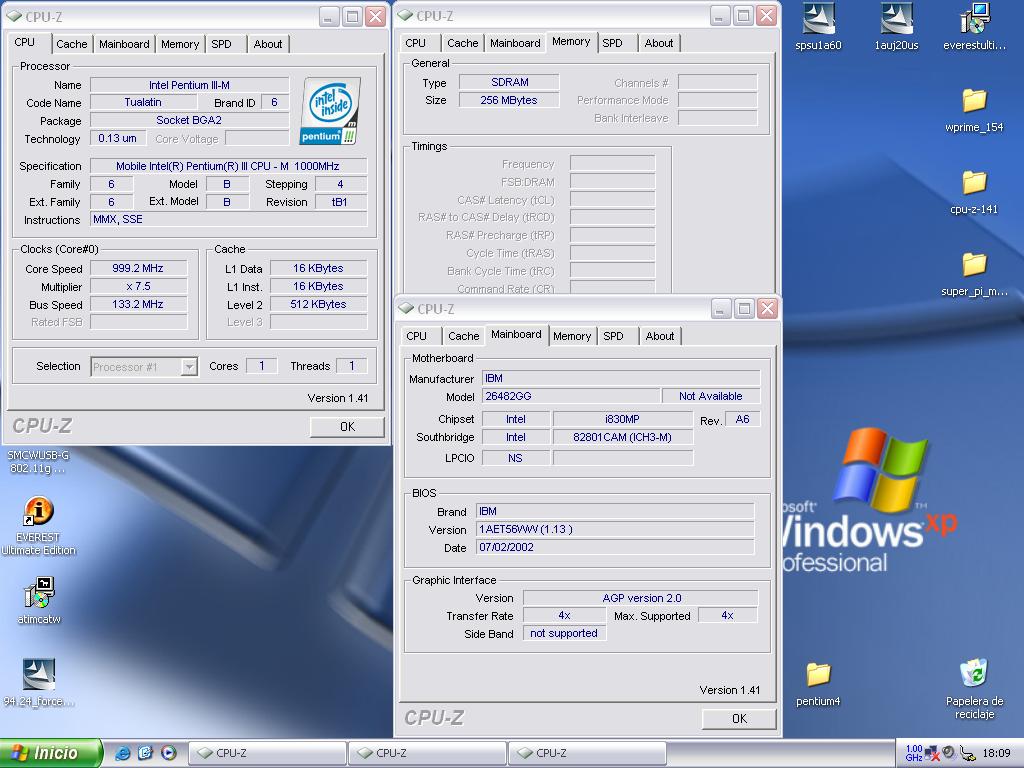Click the BIOS Version 1AET56WW value

(x=615, y=529)
